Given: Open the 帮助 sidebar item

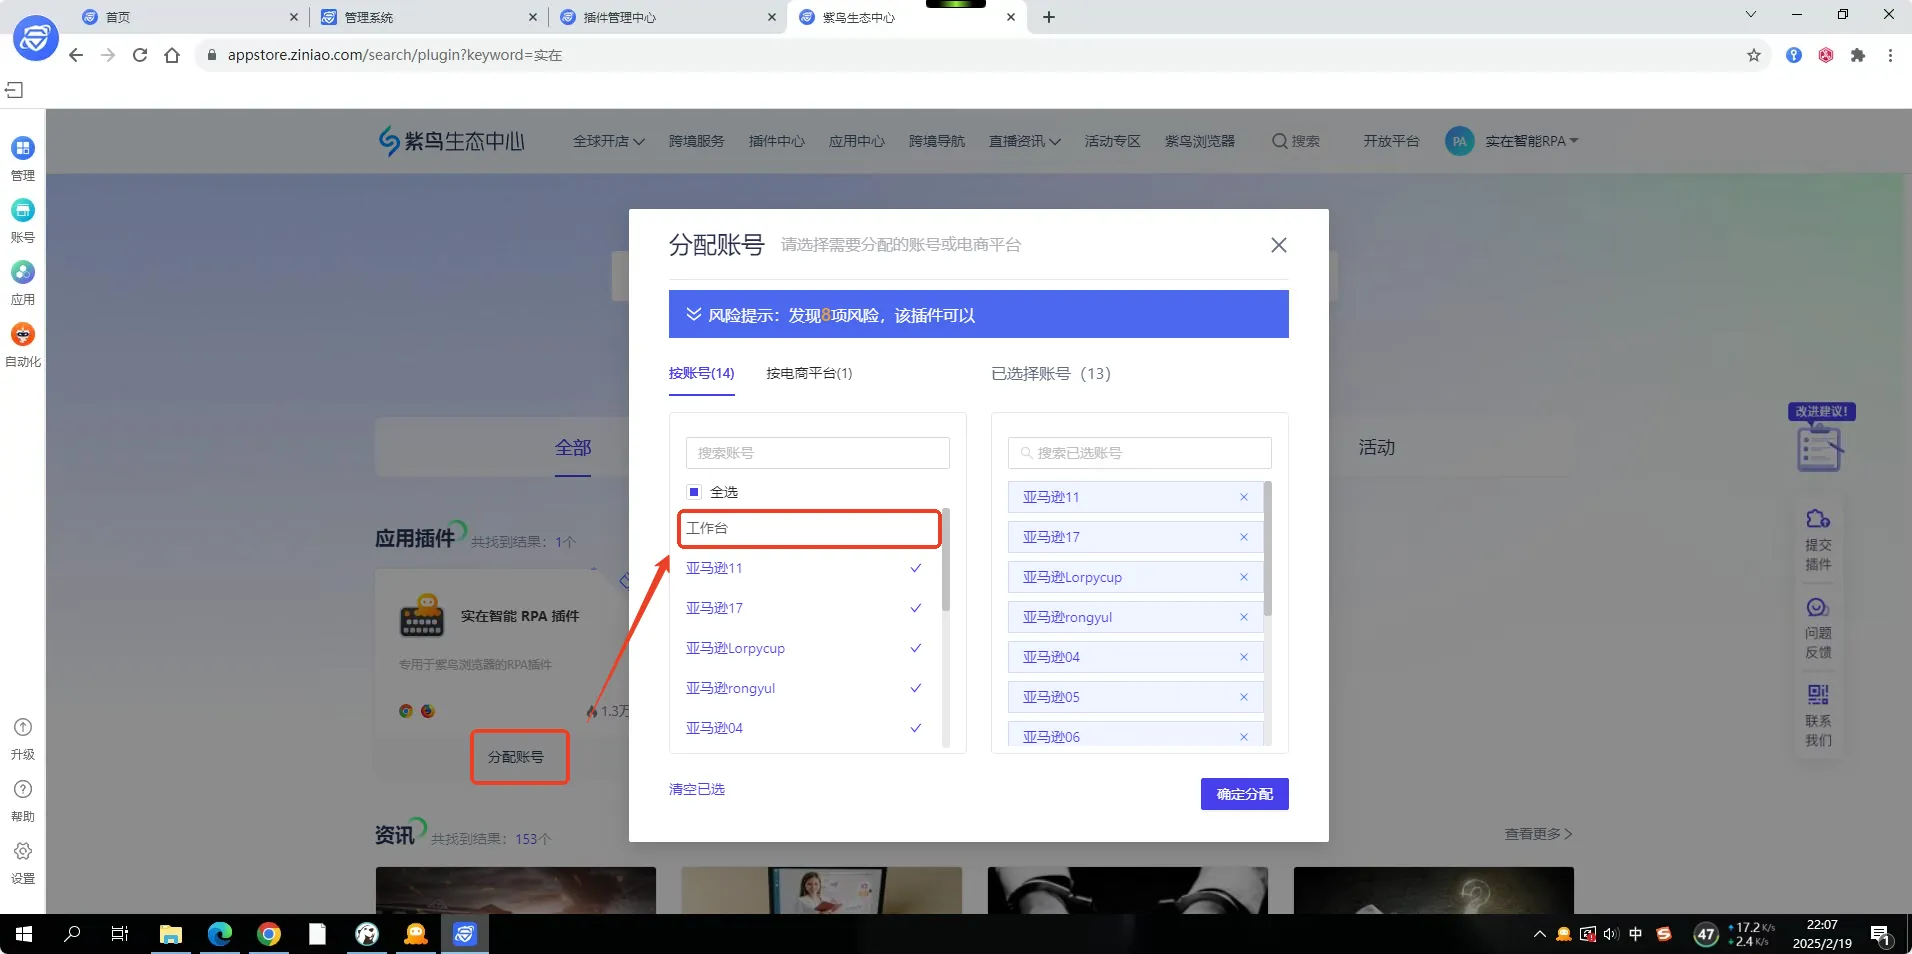Looking at the screenshot, I should click(22, 801).
